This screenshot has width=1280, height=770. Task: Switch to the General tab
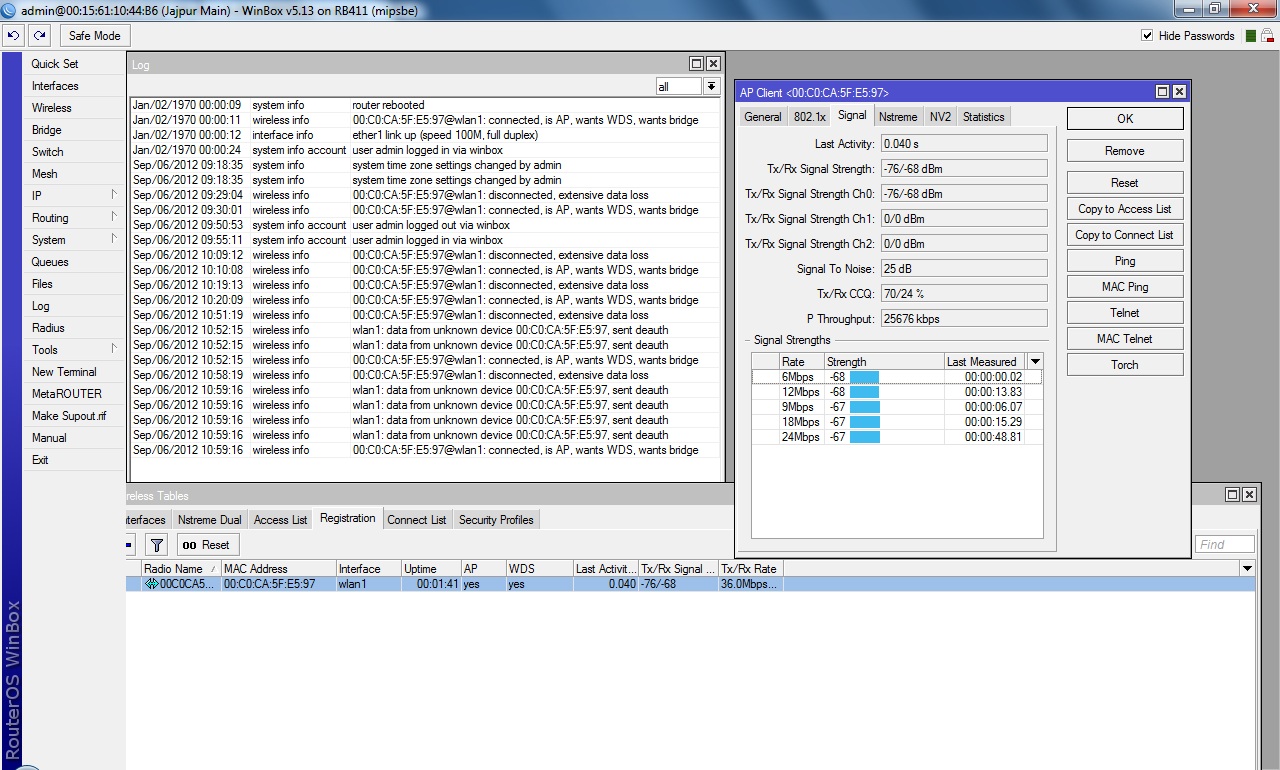click(x=763, y=117)
